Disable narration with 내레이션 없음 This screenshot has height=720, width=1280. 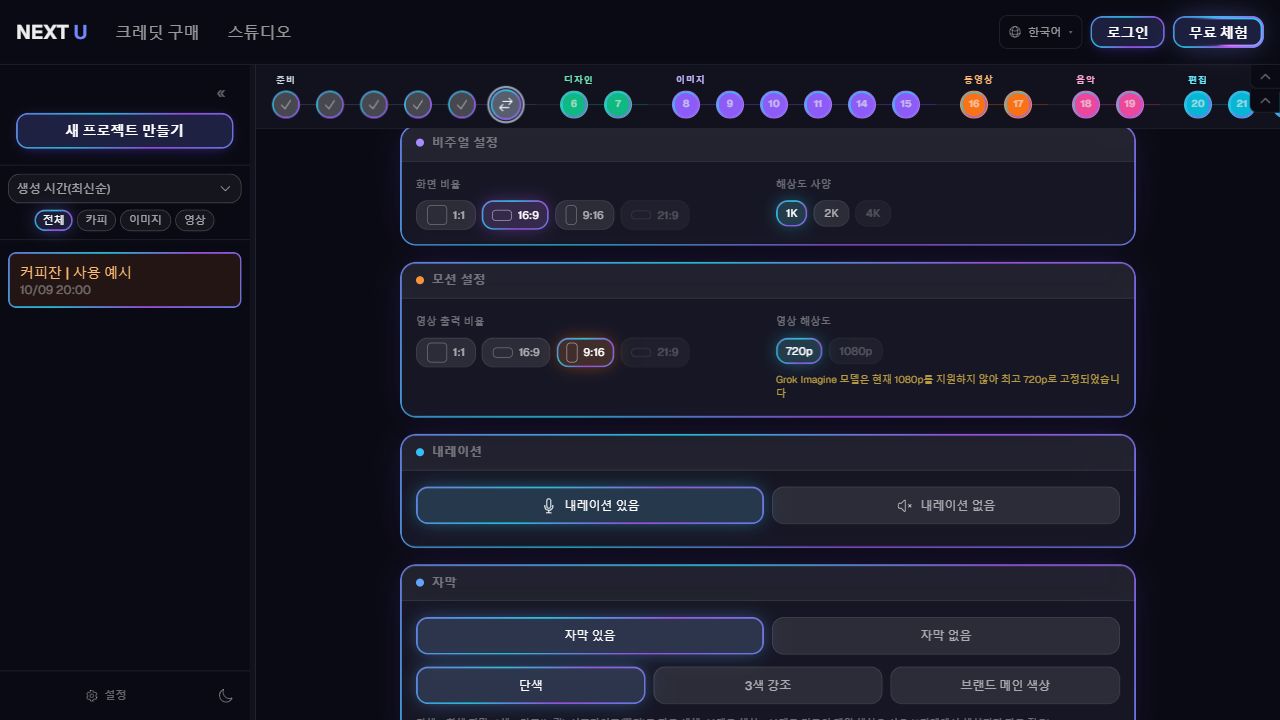click(946, 505)
